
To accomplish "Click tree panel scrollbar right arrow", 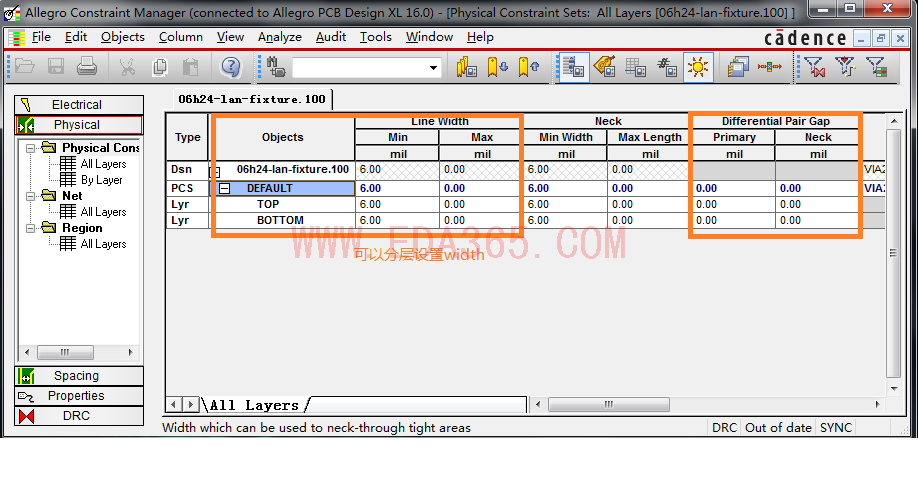I will coord(130,352).
